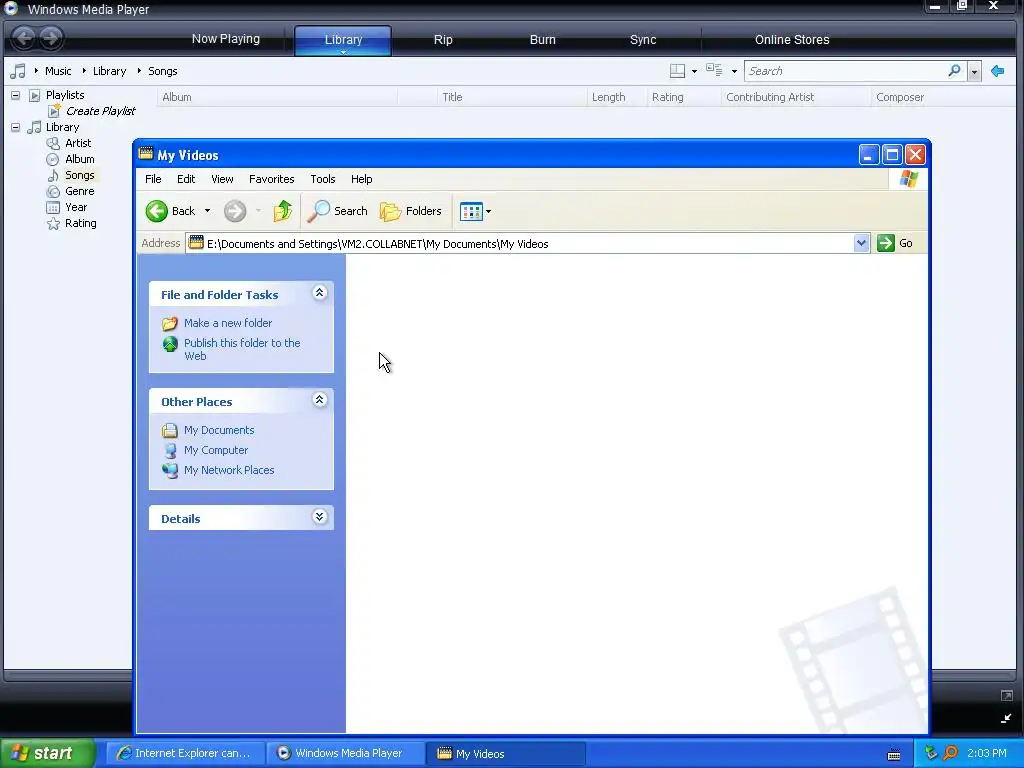The image size is (1024, 768).
Task: Select Artist in the Library tree
Action: pos(78,143)
